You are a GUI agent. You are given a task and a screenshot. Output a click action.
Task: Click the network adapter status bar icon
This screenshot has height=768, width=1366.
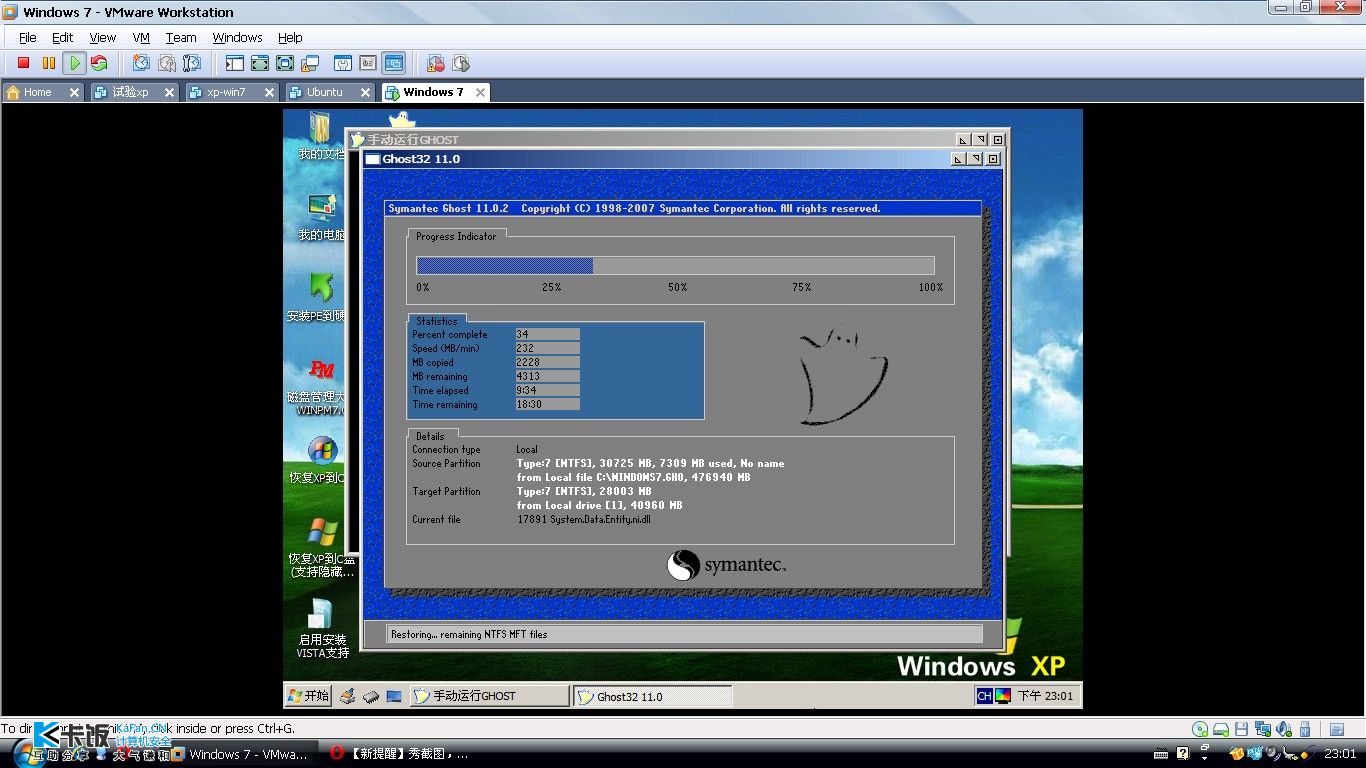click(x=1262, y=729)
